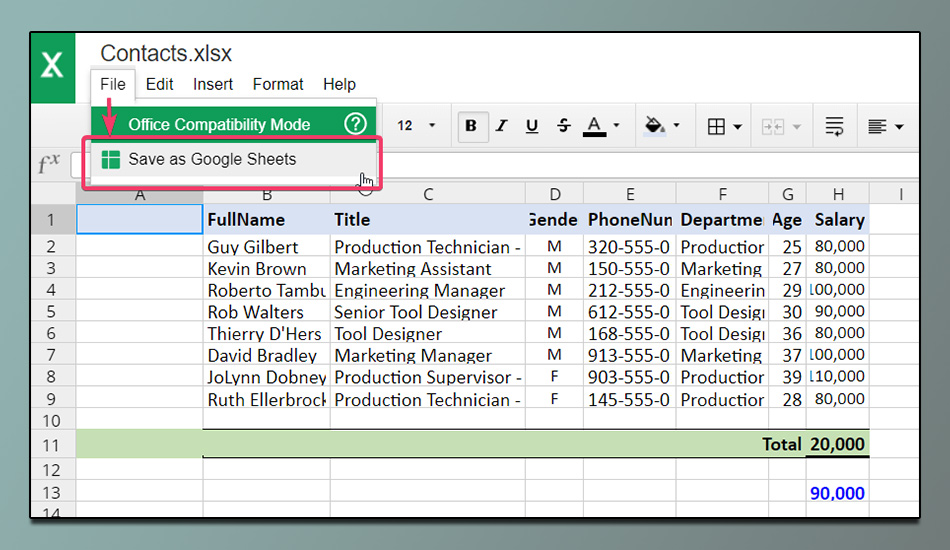The width and height of the screenshot is (950, 550).
Task: Click the horizontal align icon
Action: point(877,127)
